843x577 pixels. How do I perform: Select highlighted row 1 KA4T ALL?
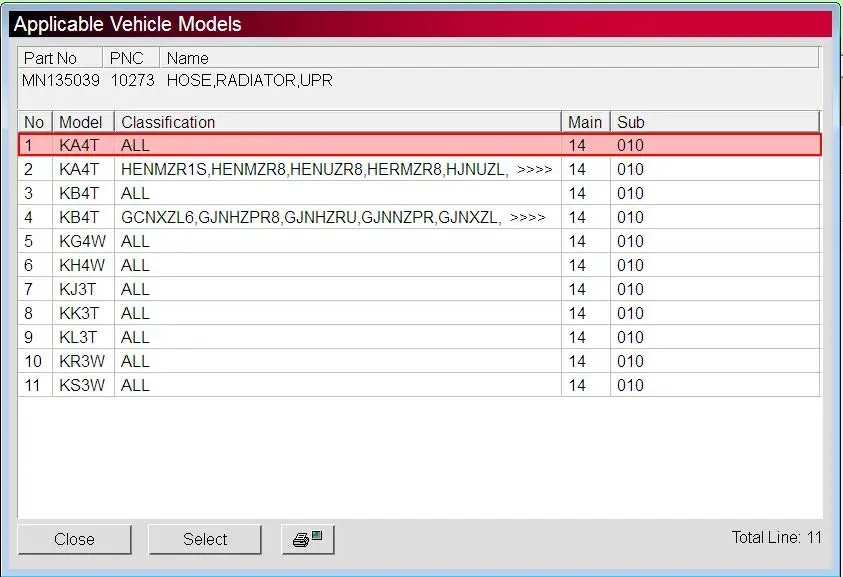pos(419,145)
